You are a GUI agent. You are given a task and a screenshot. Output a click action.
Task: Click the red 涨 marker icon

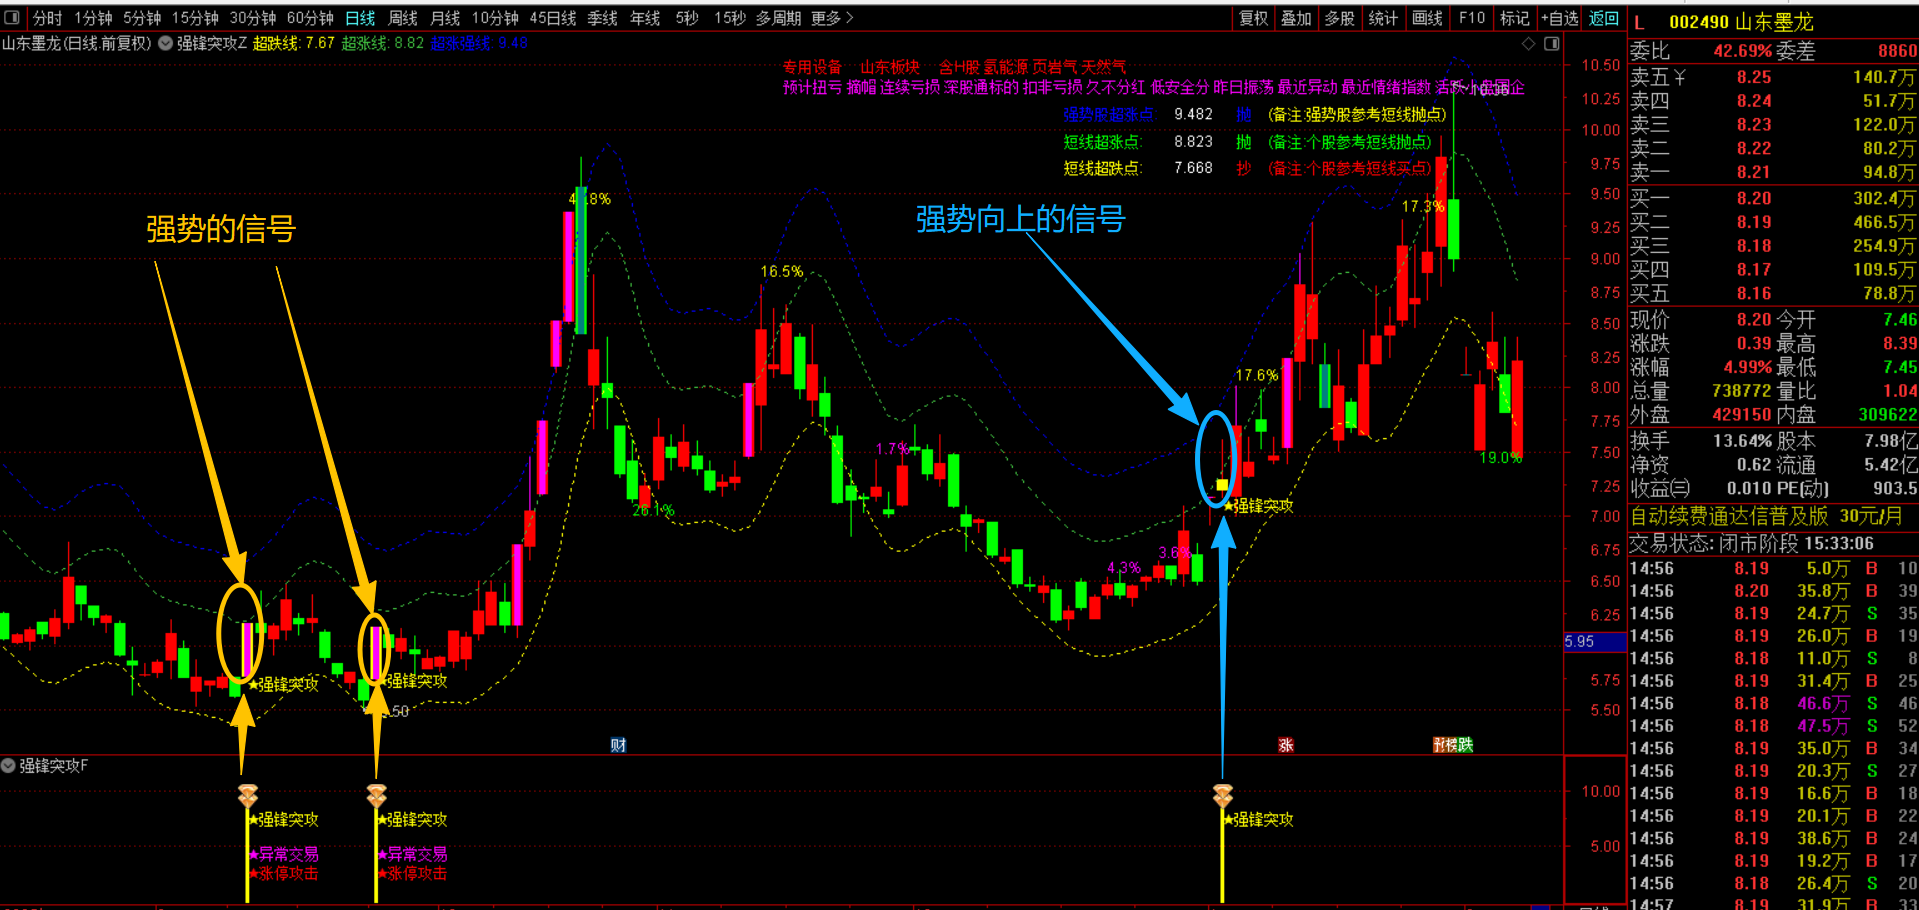coord(1286,745)
